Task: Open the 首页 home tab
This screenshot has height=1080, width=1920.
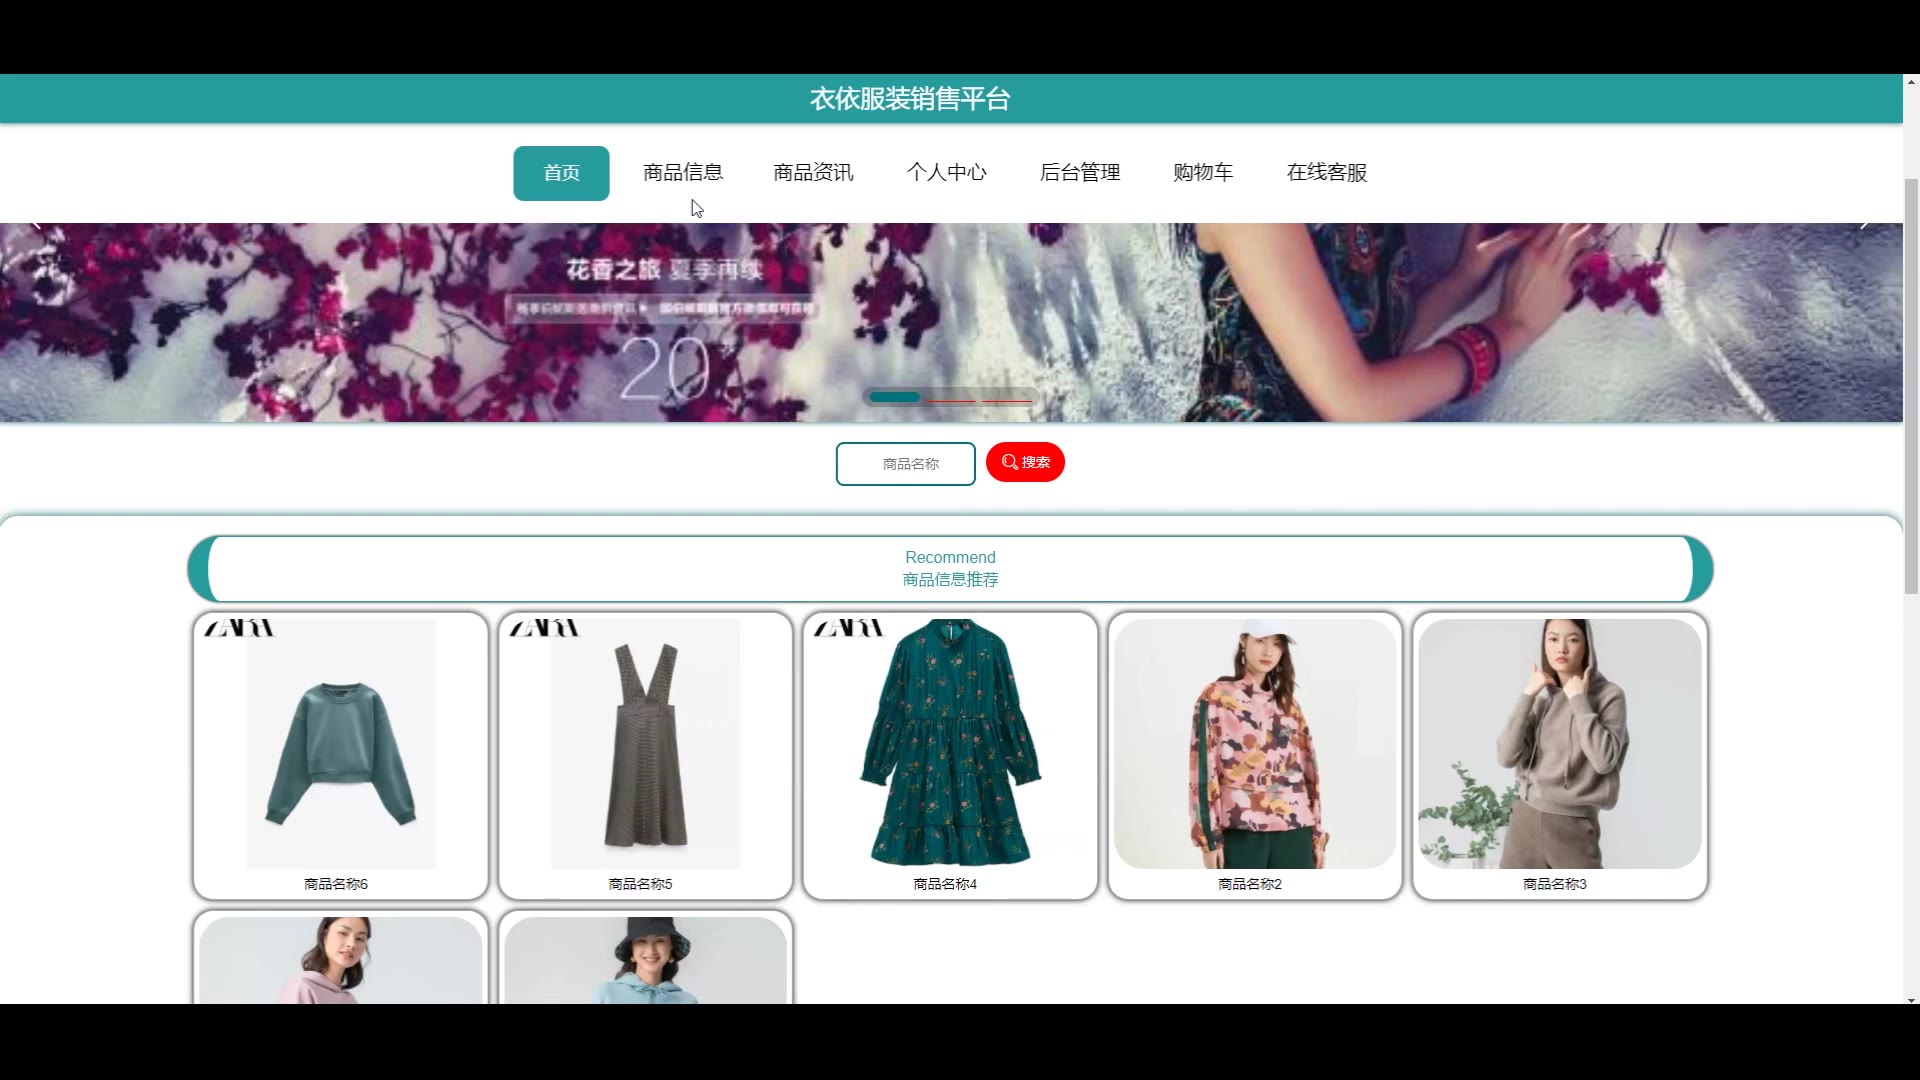Action: click(x=561, y=173)
